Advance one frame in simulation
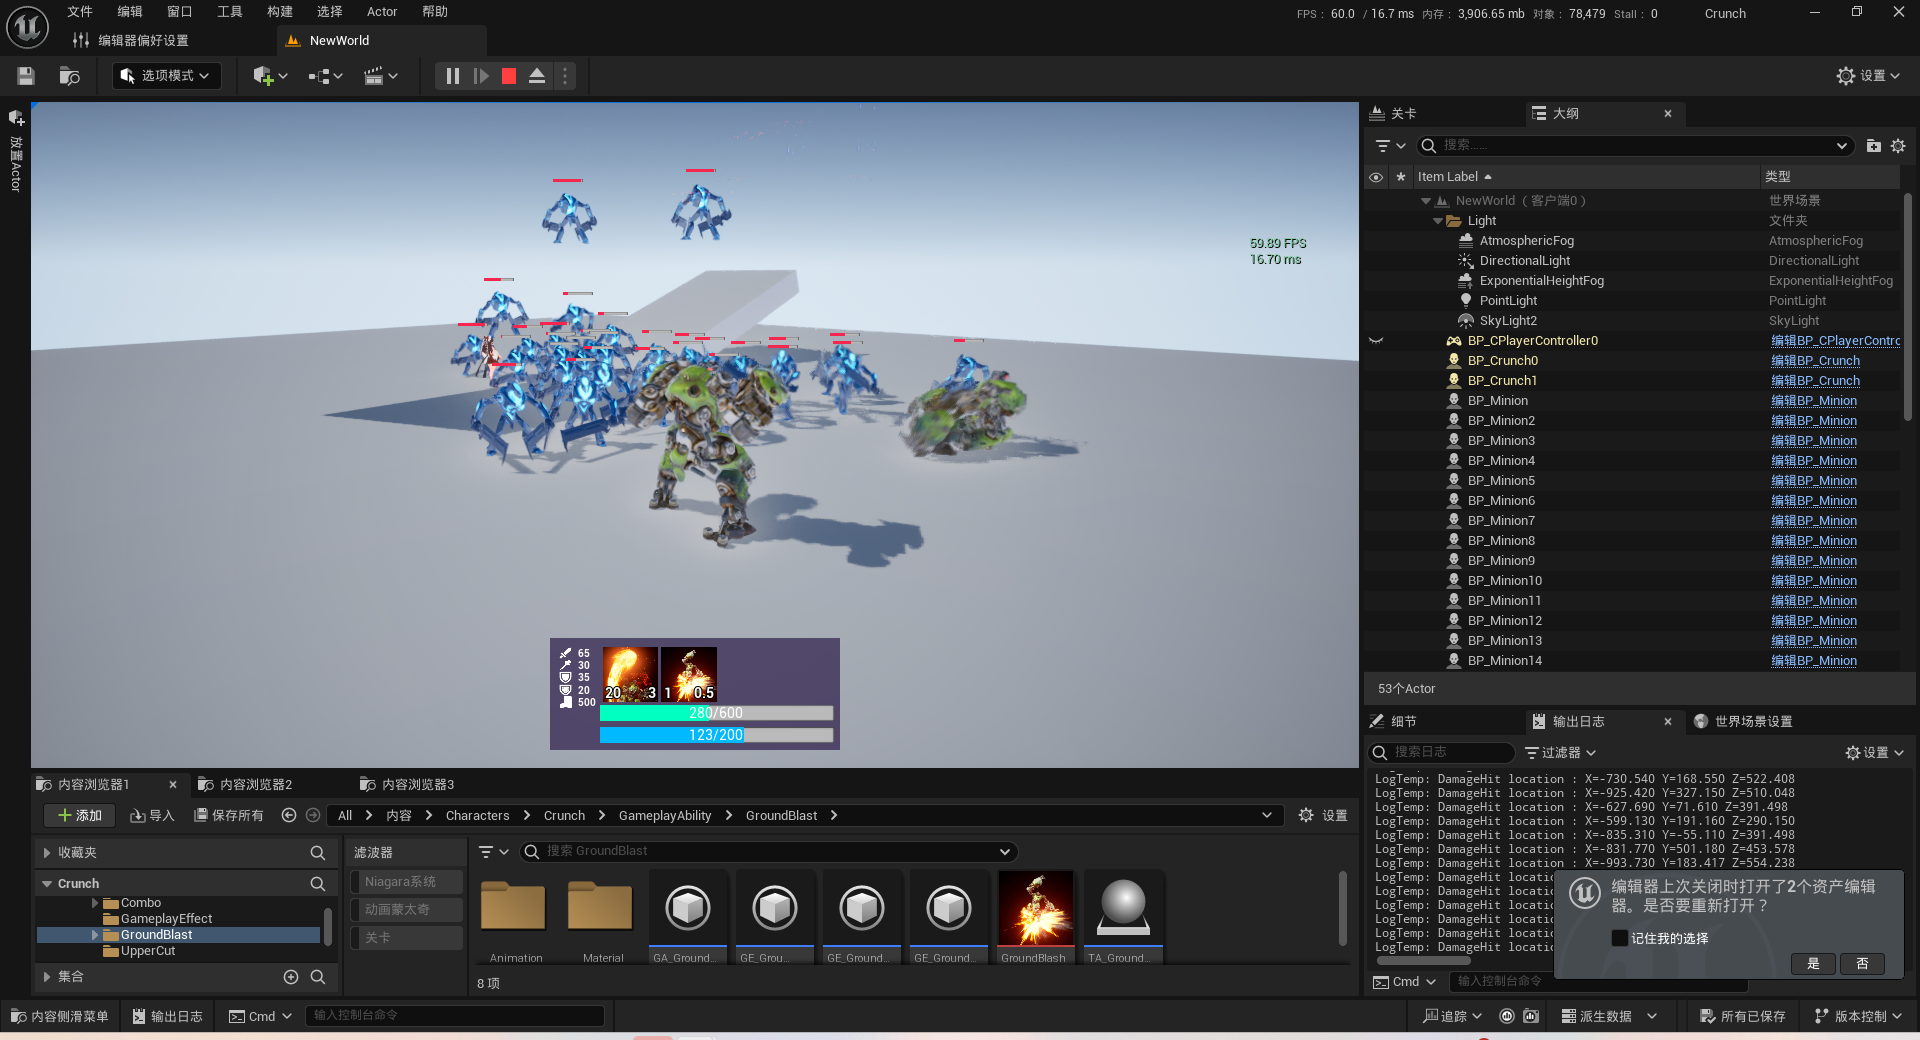This screenshot has width=1920, height=1040. pos(481,76)
